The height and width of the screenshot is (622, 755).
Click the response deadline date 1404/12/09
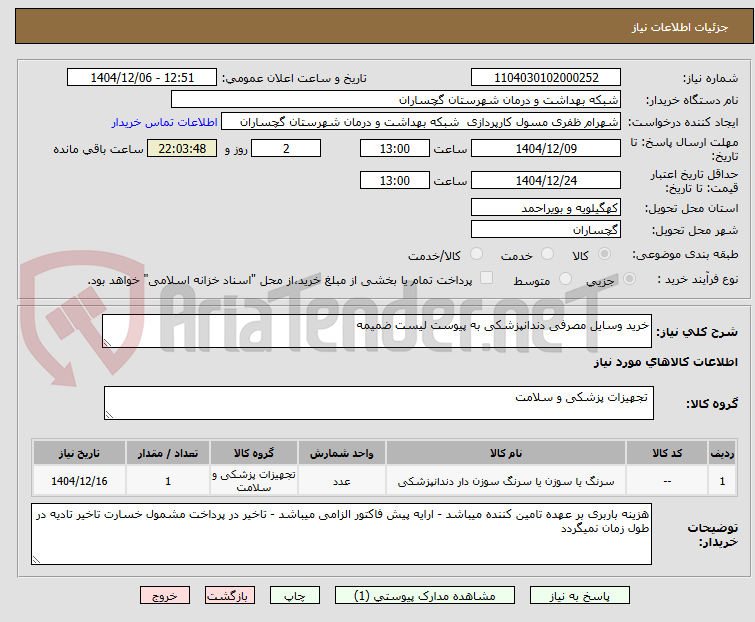(x=546, y=148)
